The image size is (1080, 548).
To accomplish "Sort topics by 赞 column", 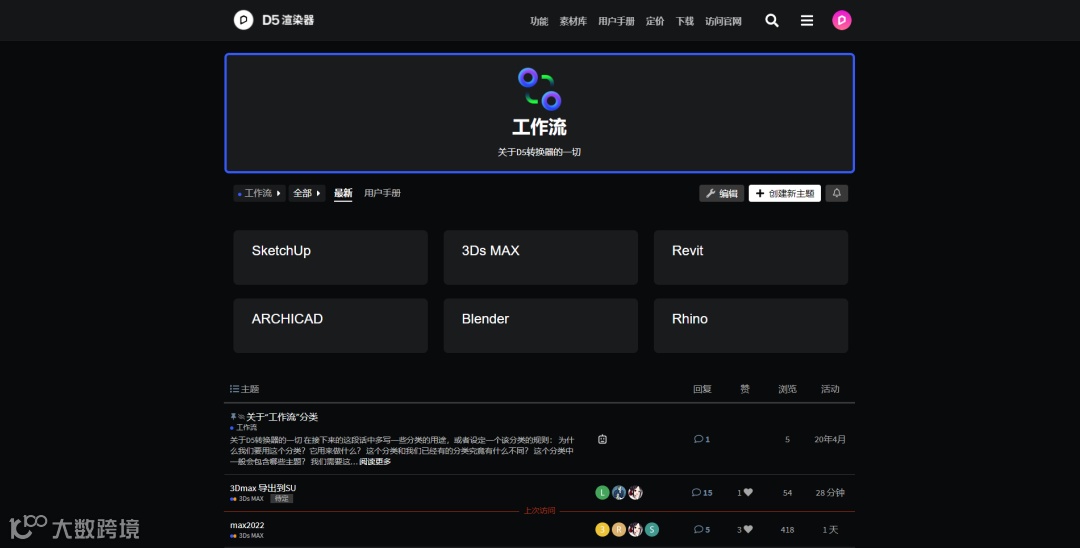I will [745, 389].
